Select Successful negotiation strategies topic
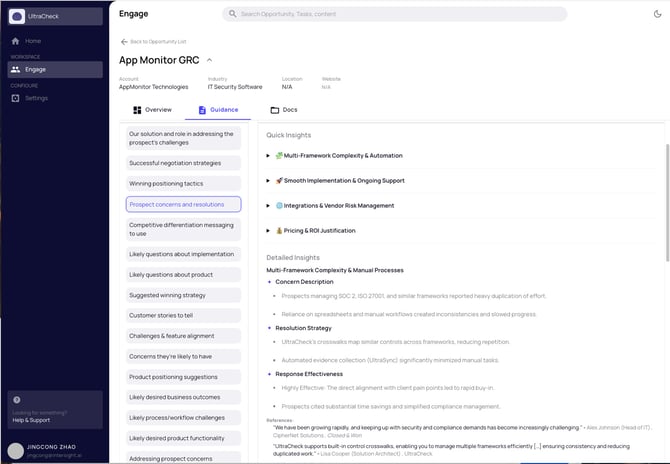Viewport: 670px width, 464px height. point(183,163)
